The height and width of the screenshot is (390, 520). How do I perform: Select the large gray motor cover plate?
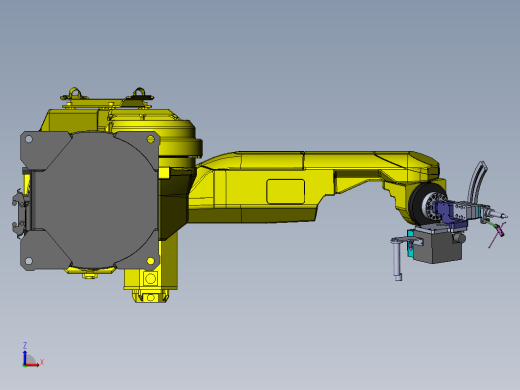pos(90,200)
